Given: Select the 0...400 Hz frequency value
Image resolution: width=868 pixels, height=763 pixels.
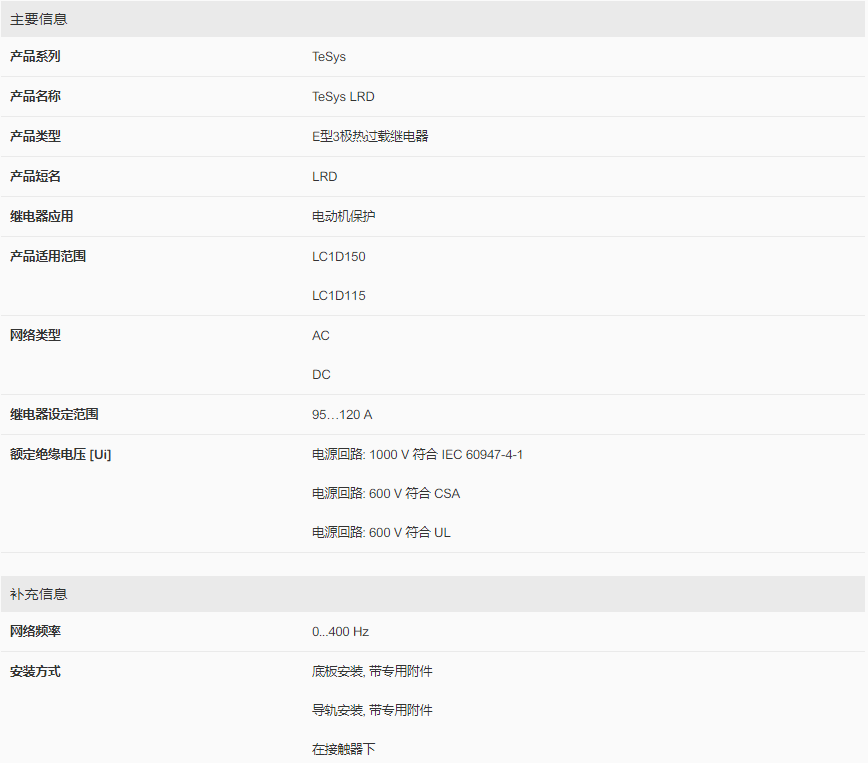Looking at the screenshot, I should pos(340,632).
